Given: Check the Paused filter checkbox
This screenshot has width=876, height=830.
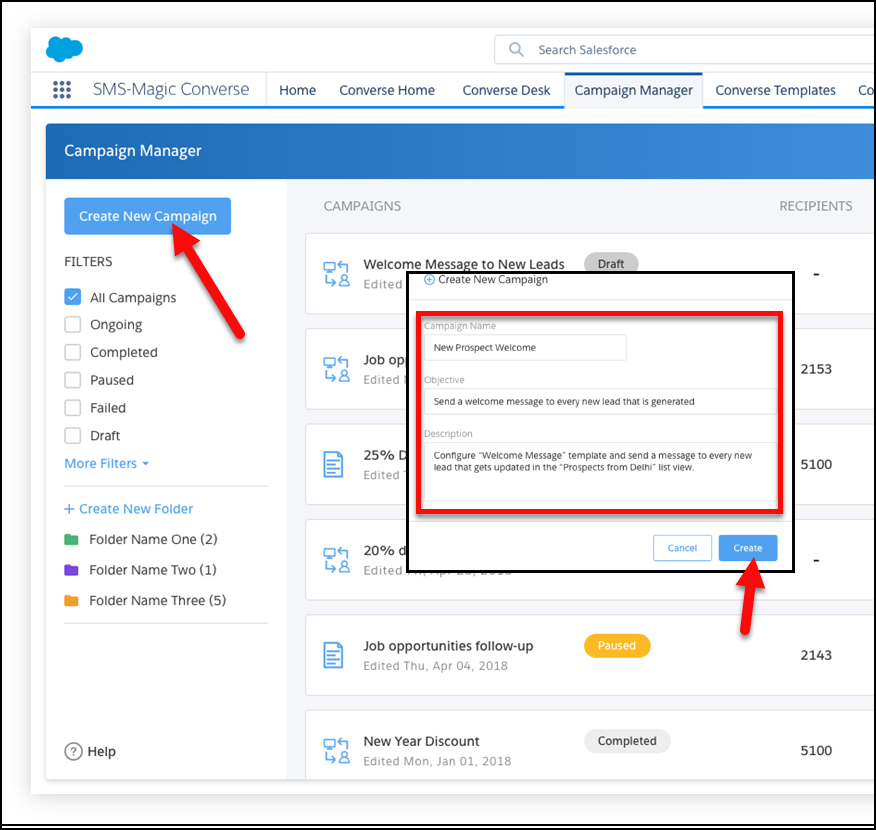Looking at the screenshot, I should (x=73, y=380).
